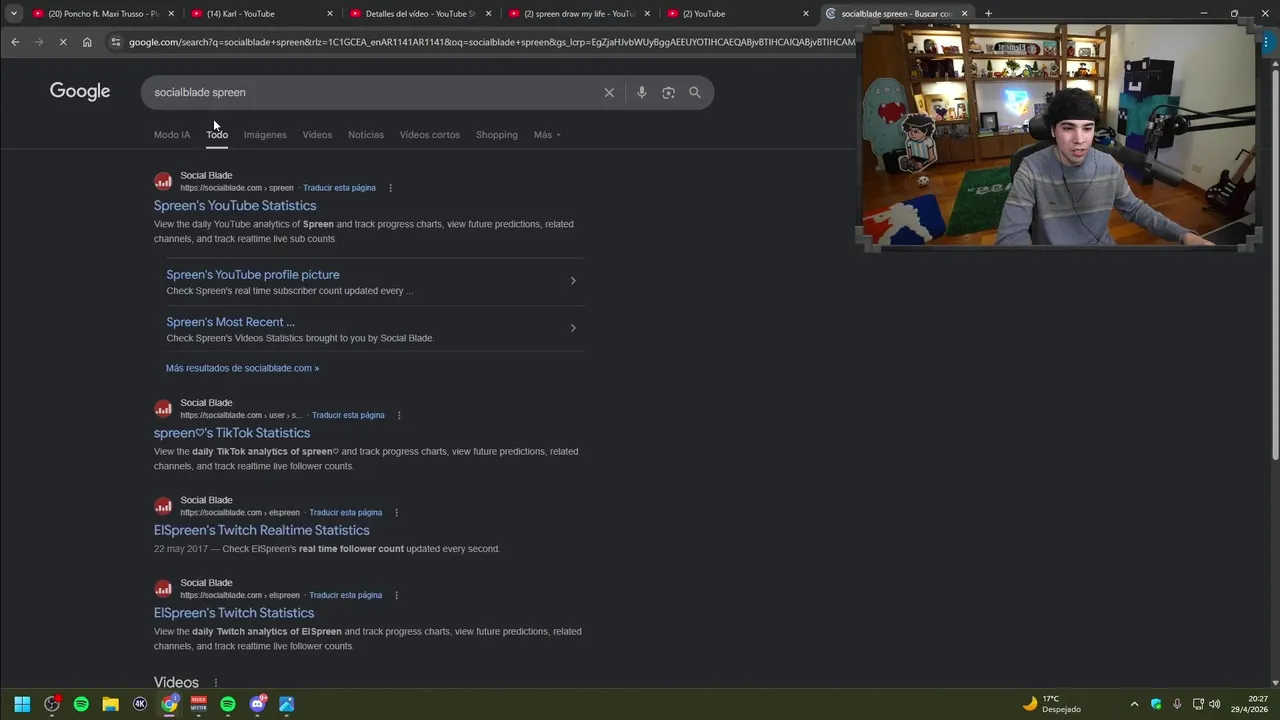Click Social Blade favicon of the TikTok result

163,409
